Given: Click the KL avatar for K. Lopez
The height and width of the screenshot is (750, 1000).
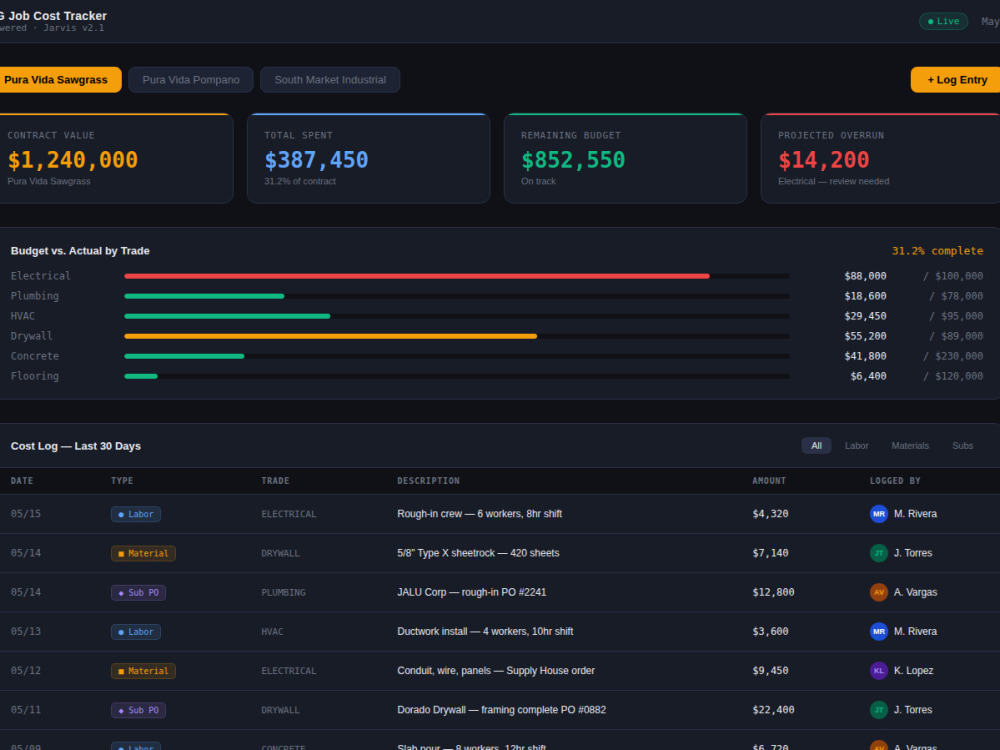Looking at the screenshot, I should pyautogui.click(x=879, y=671).
